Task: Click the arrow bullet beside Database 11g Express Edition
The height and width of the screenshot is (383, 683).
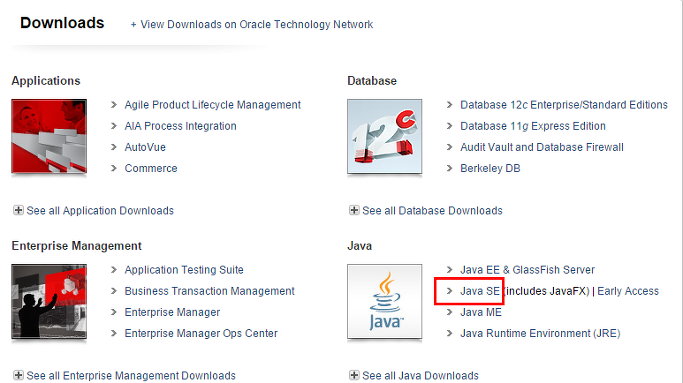Action: coord(450,125)
